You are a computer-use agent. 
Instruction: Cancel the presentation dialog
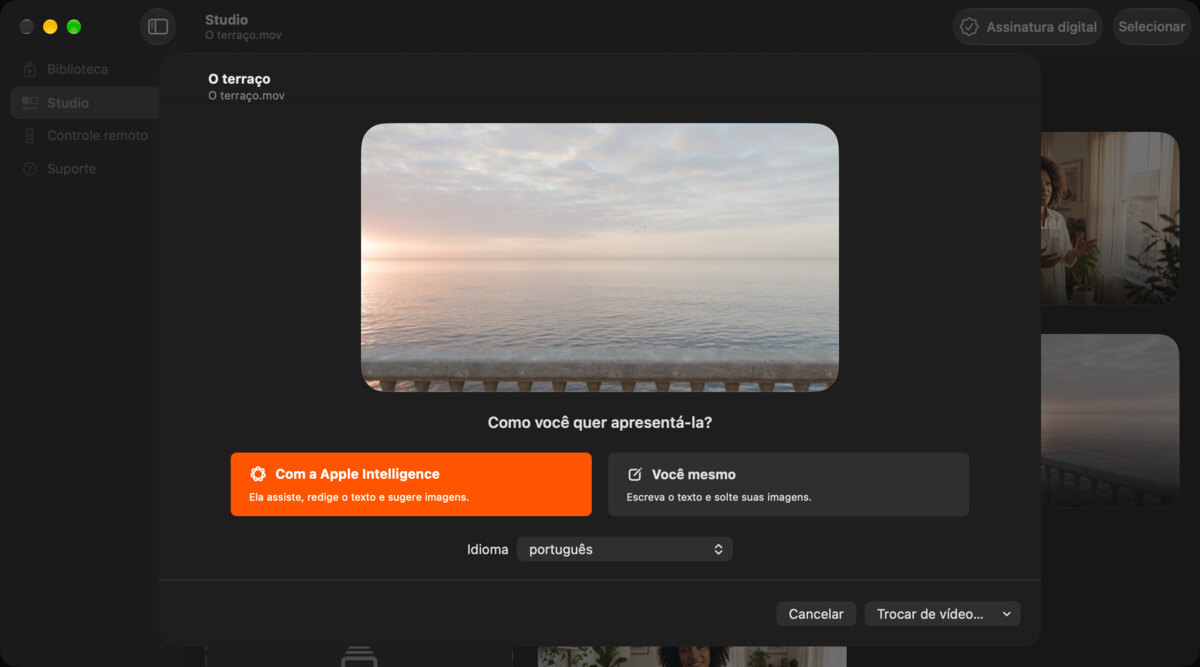(x=816, y=614)
